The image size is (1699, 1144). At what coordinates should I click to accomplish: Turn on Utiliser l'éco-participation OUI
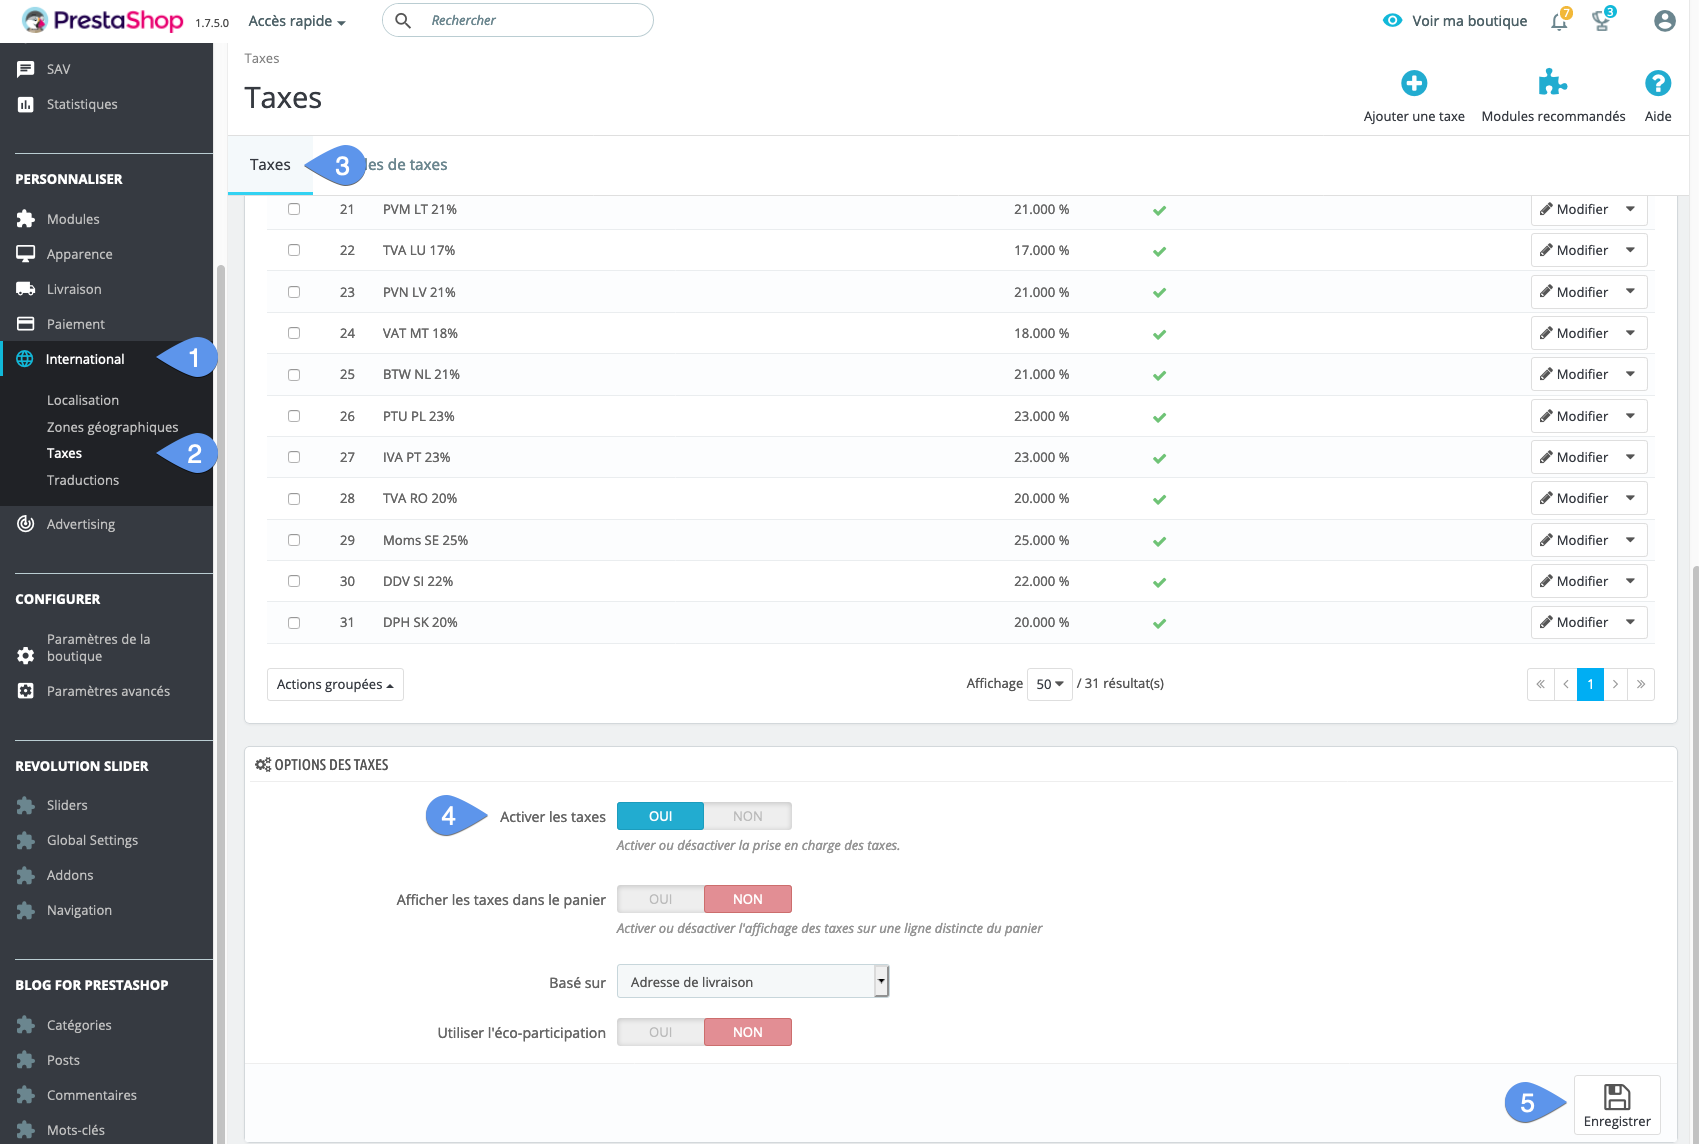click(x=661, y=1032)
